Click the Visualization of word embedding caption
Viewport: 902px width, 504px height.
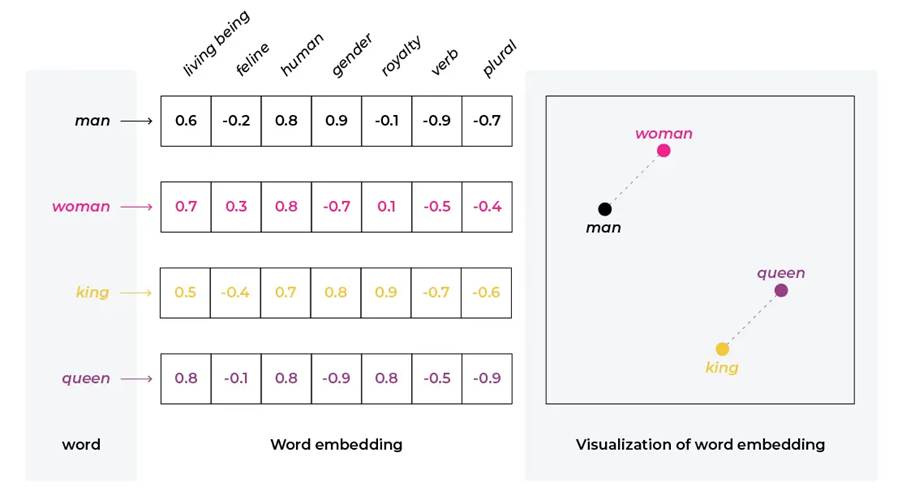coord(700,444)
